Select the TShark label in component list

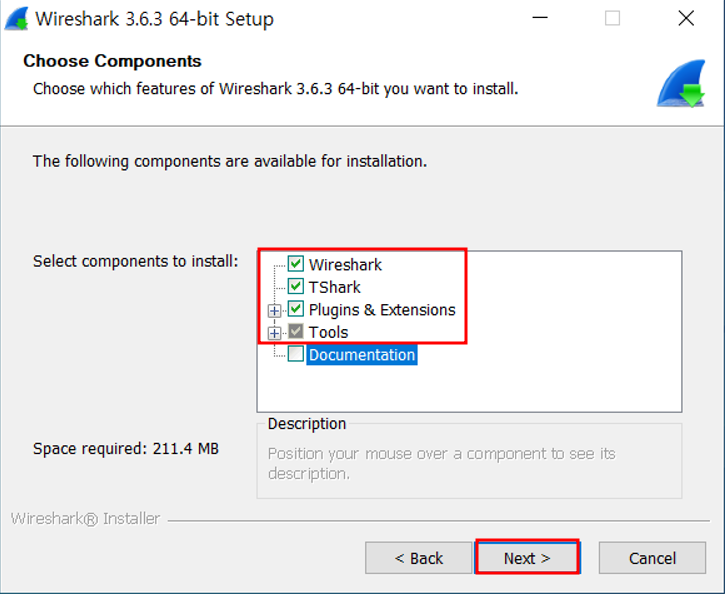point(334,287)
